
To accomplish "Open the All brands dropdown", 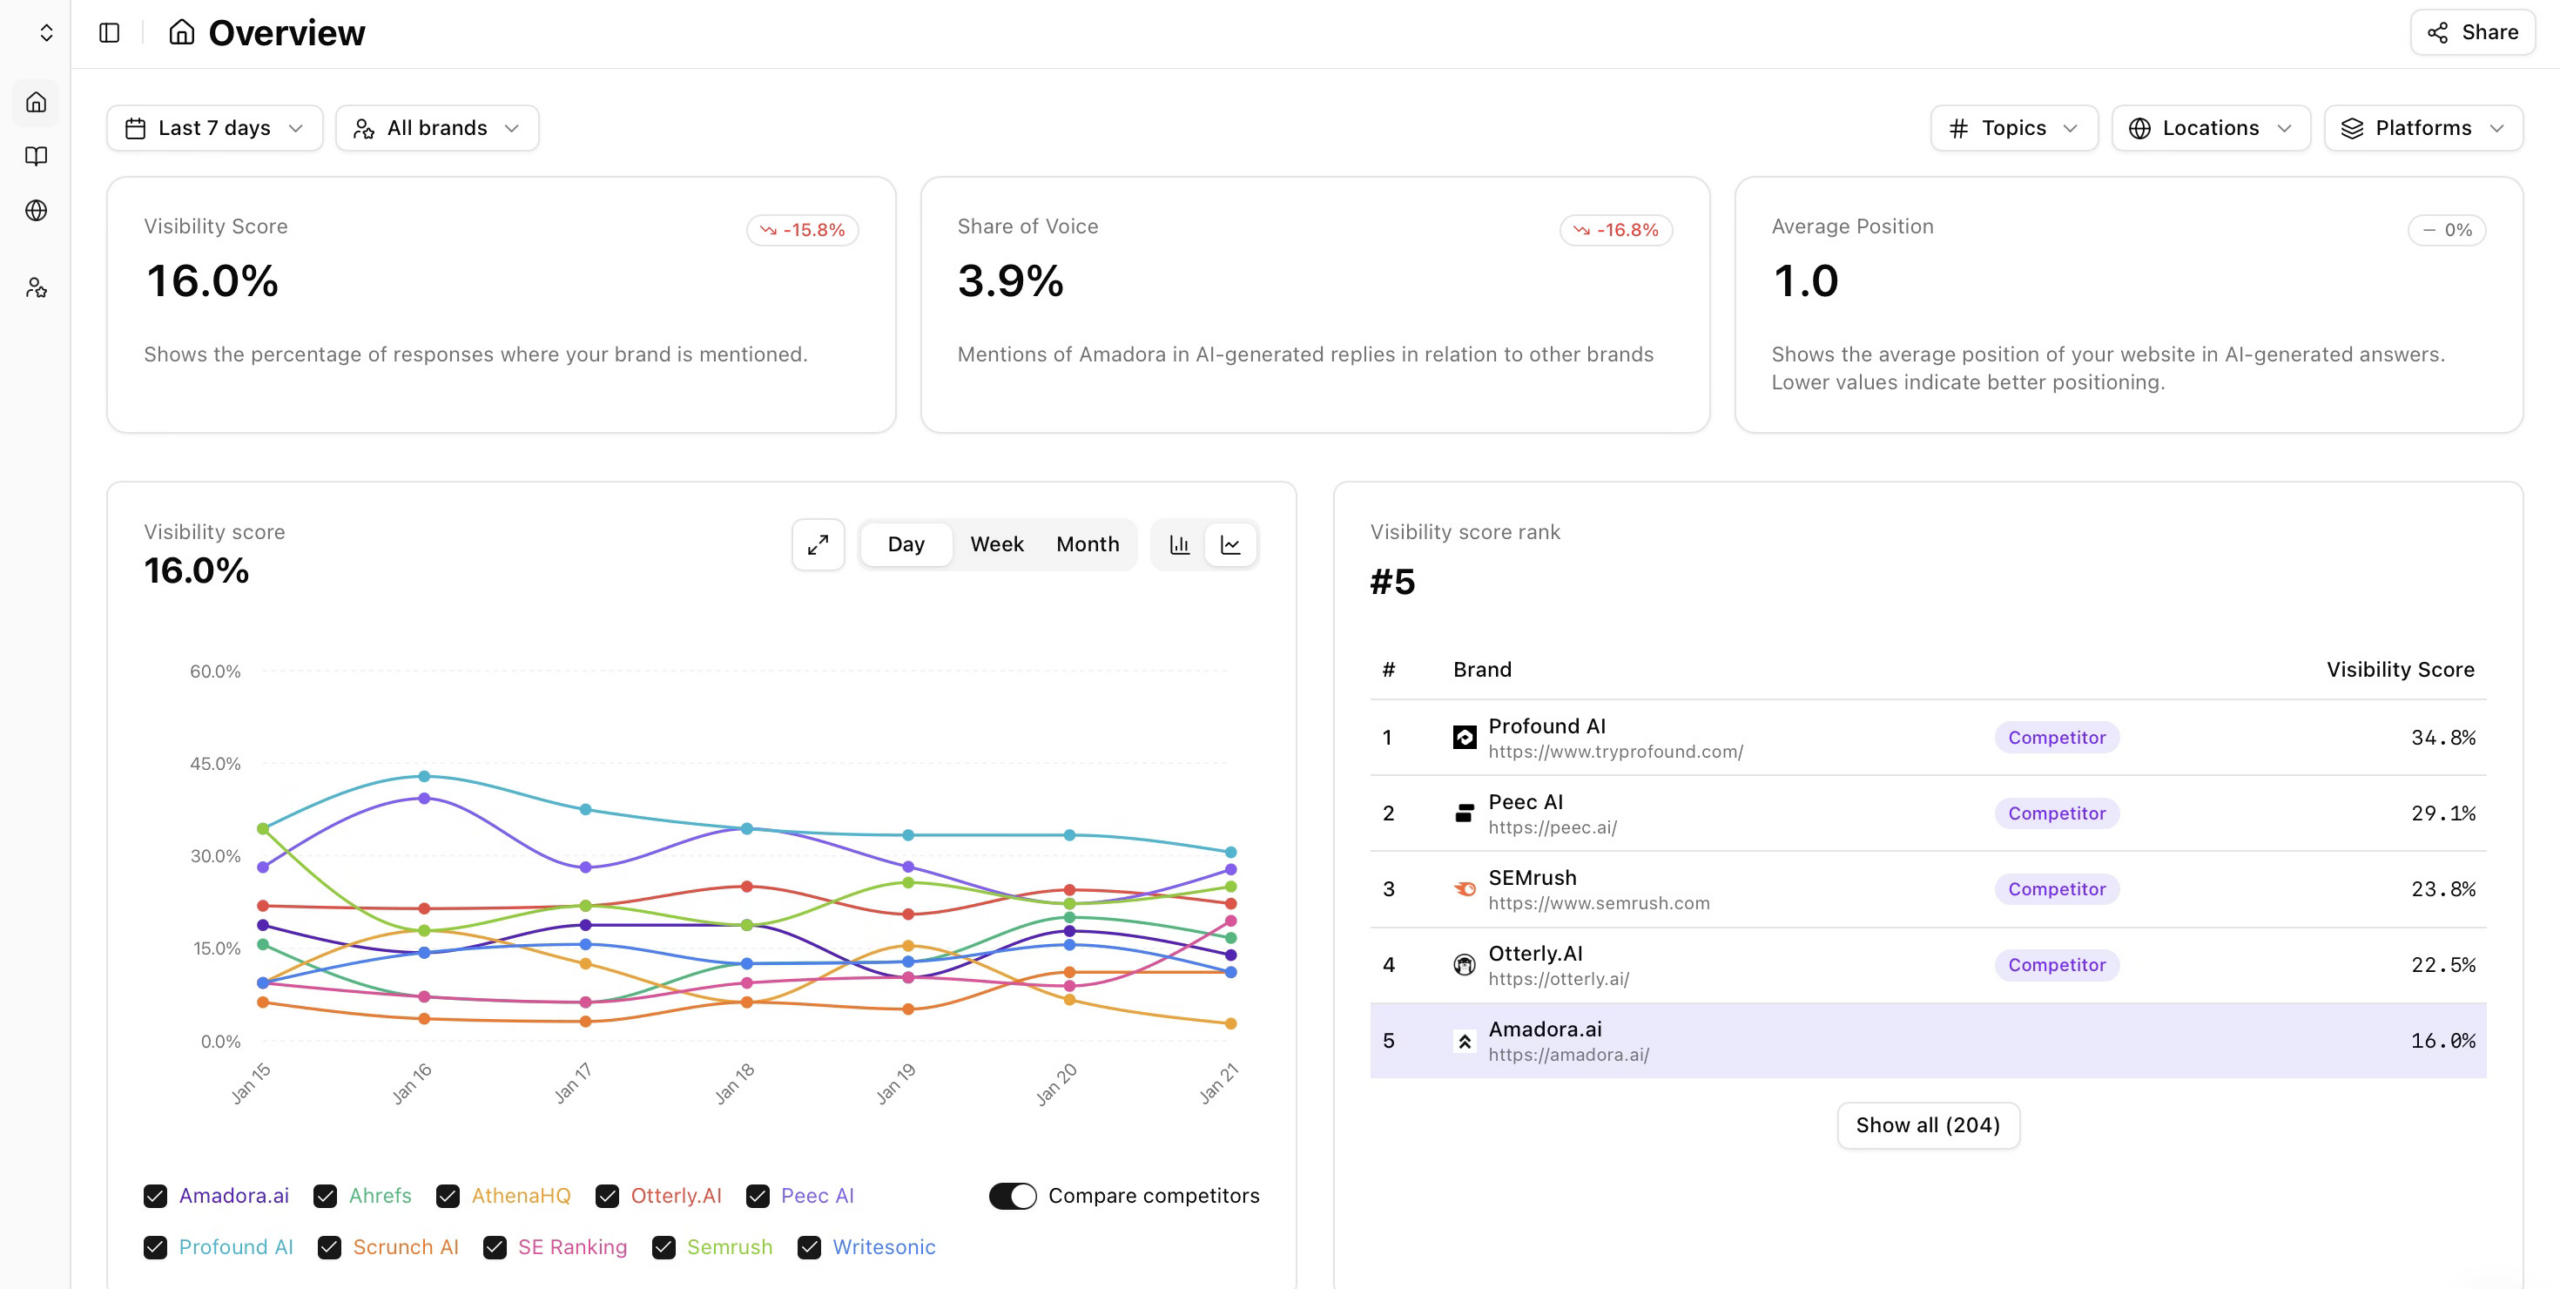I will coord(436,127).
